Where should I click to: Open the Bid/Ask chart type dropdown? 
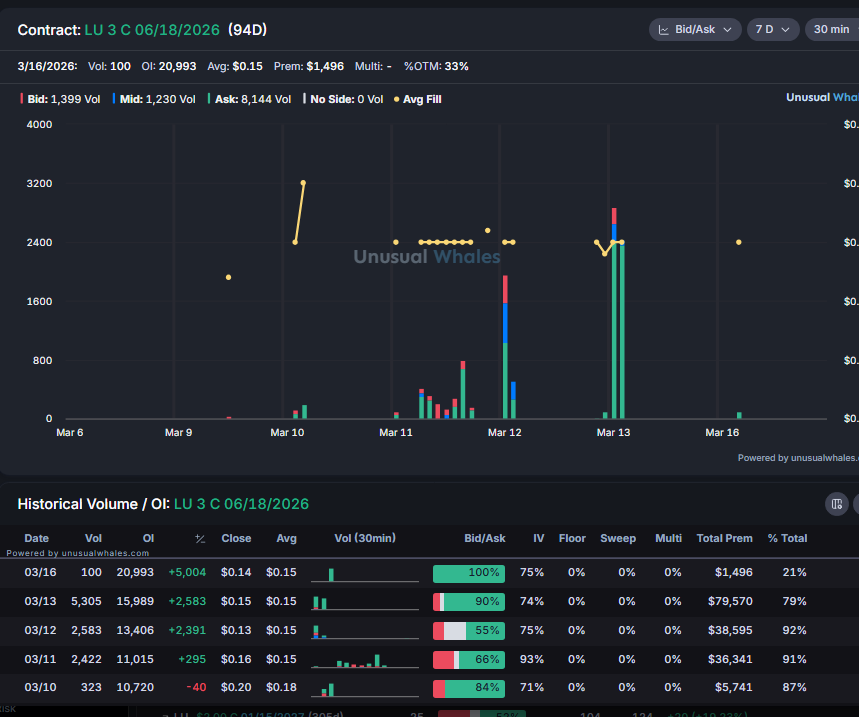[x=695, y=30]
